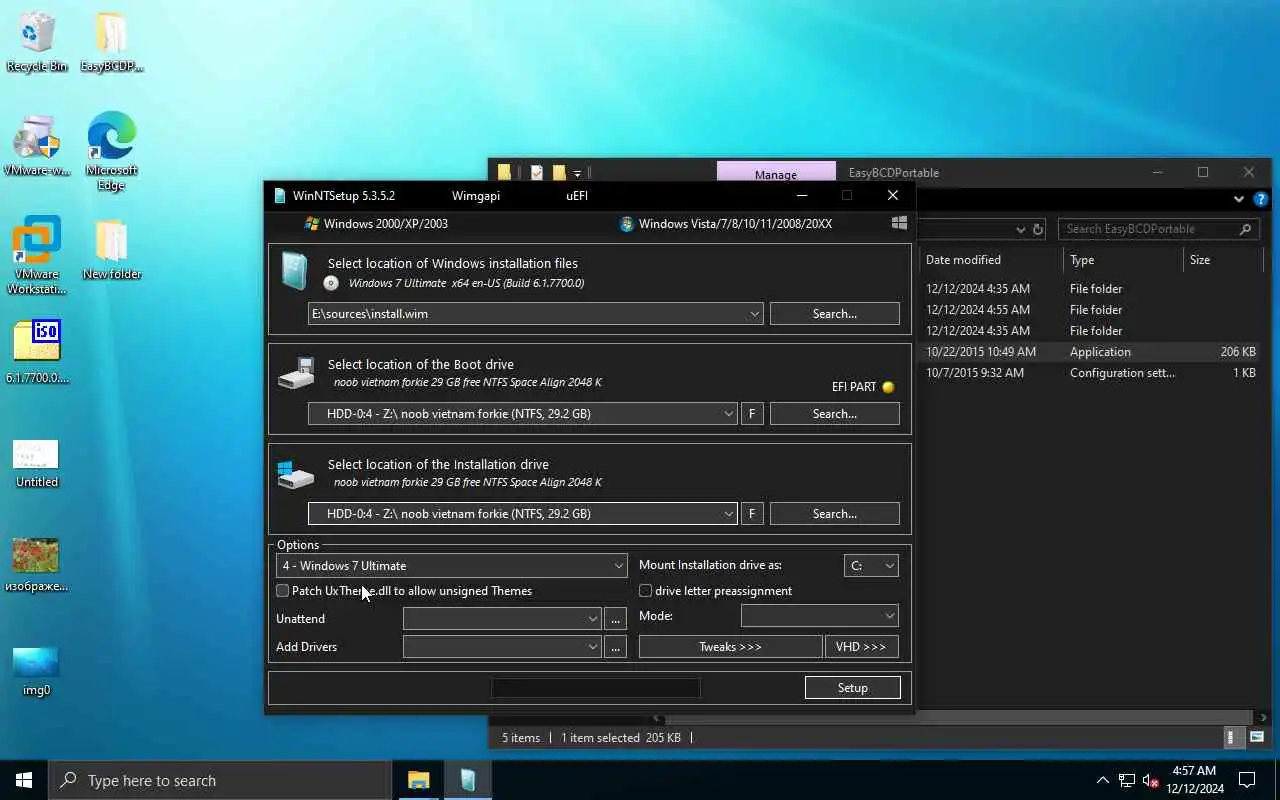Select the Application row dated 10/22/2015

click(1090, 352)
